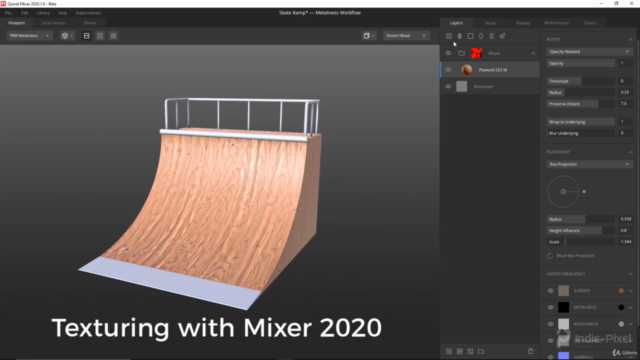The width and height of the screenshot is (640, 360).
Task: Click the third icon in the bottom layer bar
Action: 470,351
